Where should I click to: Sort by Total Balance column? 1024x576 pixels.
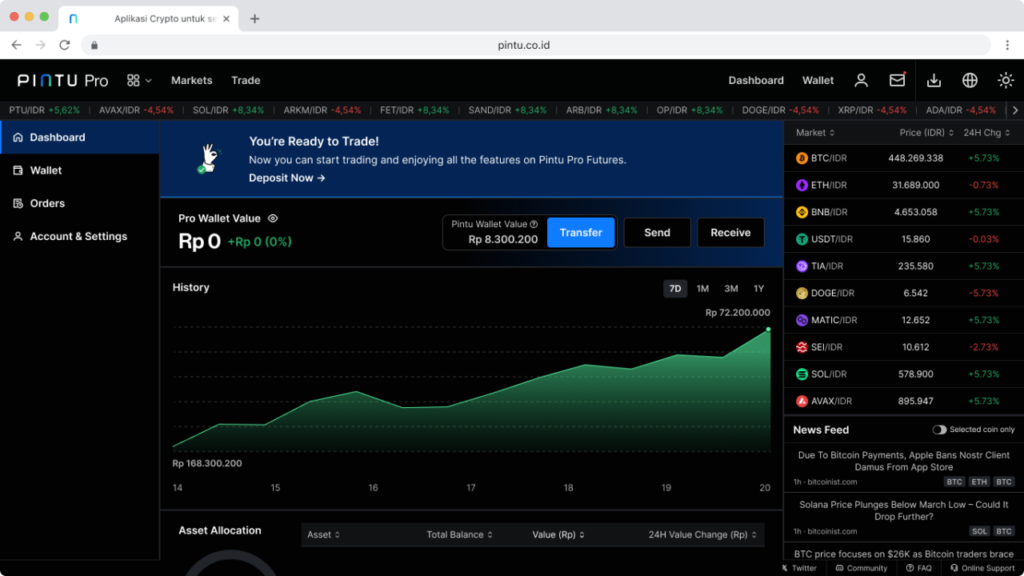point(459,534)
